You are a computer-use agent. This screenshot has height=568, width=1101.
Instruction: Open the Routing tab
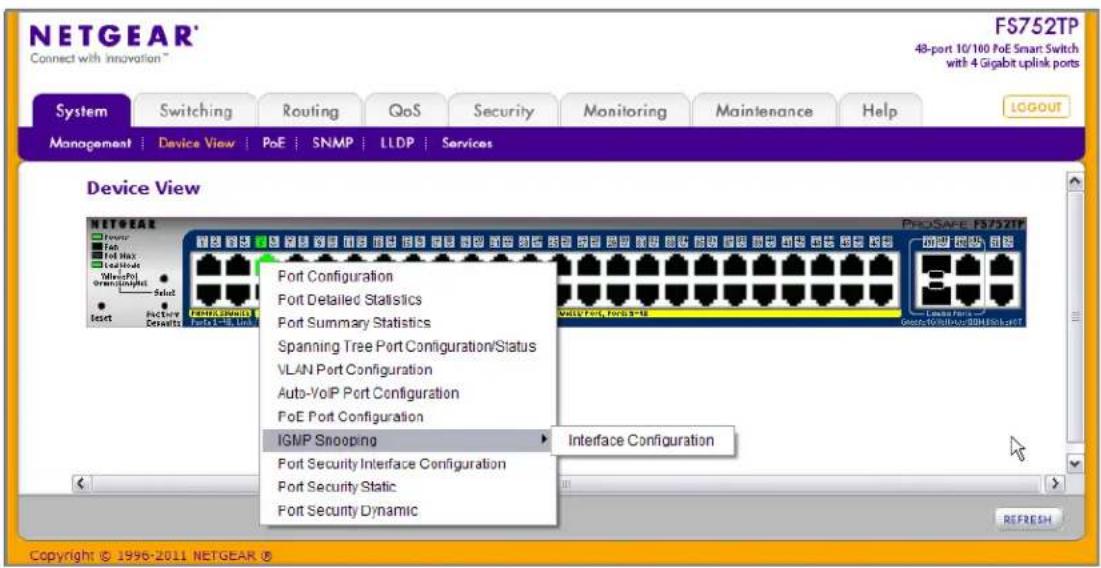tap(310, 111)
